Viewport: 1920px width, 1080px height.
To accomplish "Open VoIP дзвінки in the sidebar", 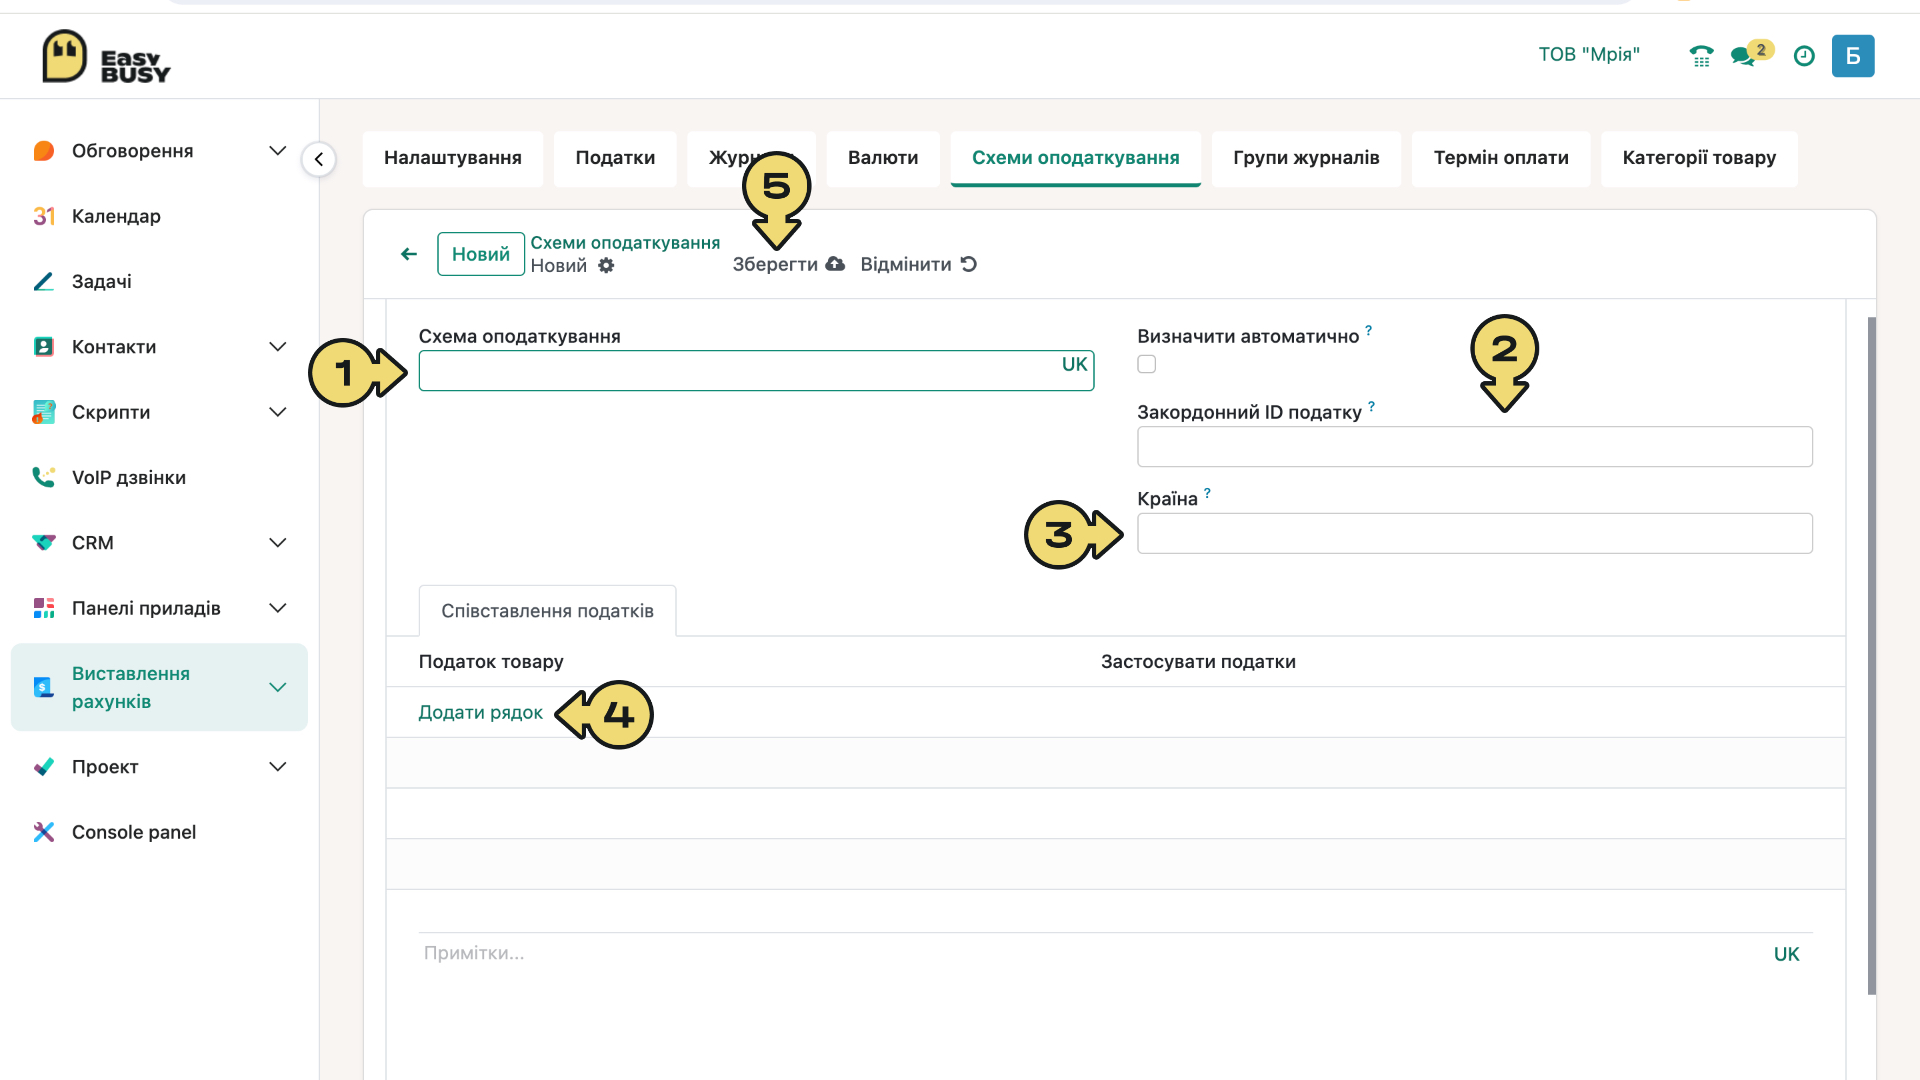I will [128, 477].
